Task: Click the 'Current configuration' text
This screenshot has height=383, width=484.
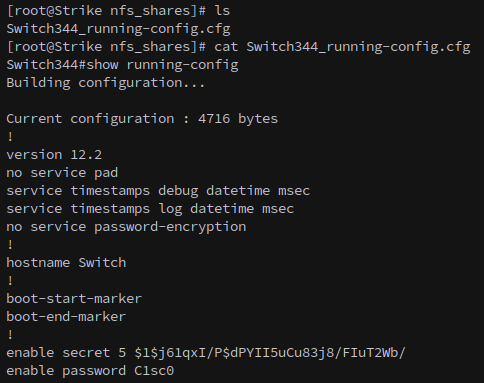Action: 90,119
